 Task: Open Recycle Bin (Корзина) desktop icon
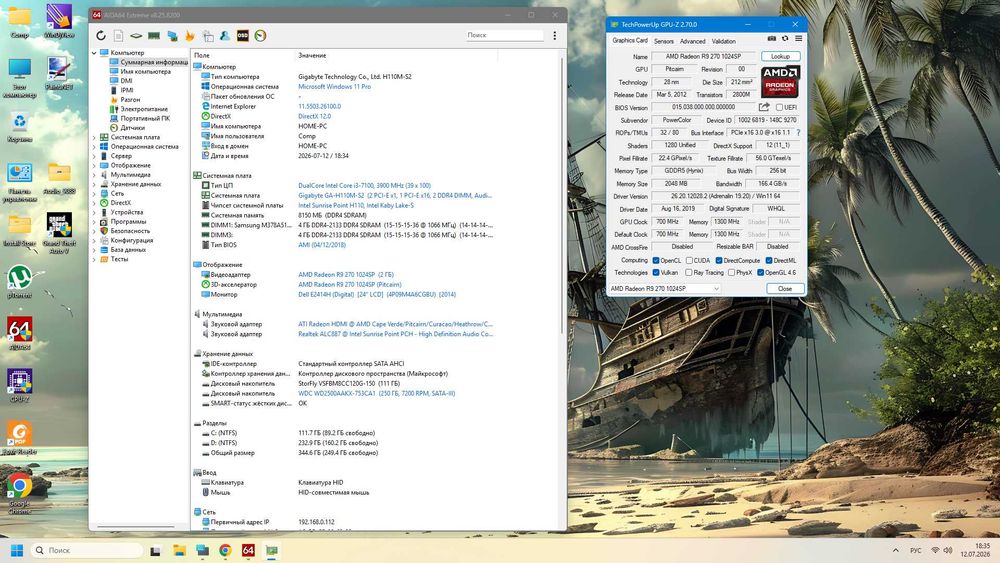(20, 126)
